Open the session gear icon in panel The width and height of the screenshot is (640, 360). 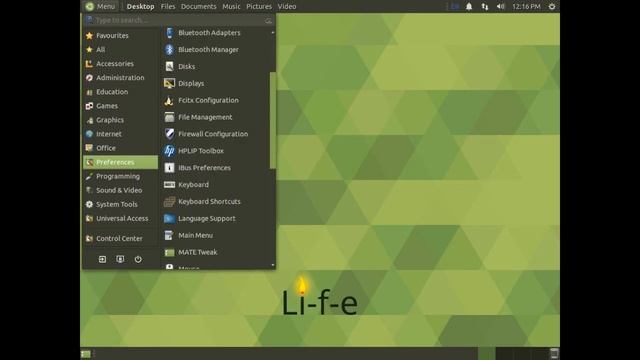coord(552,7)
